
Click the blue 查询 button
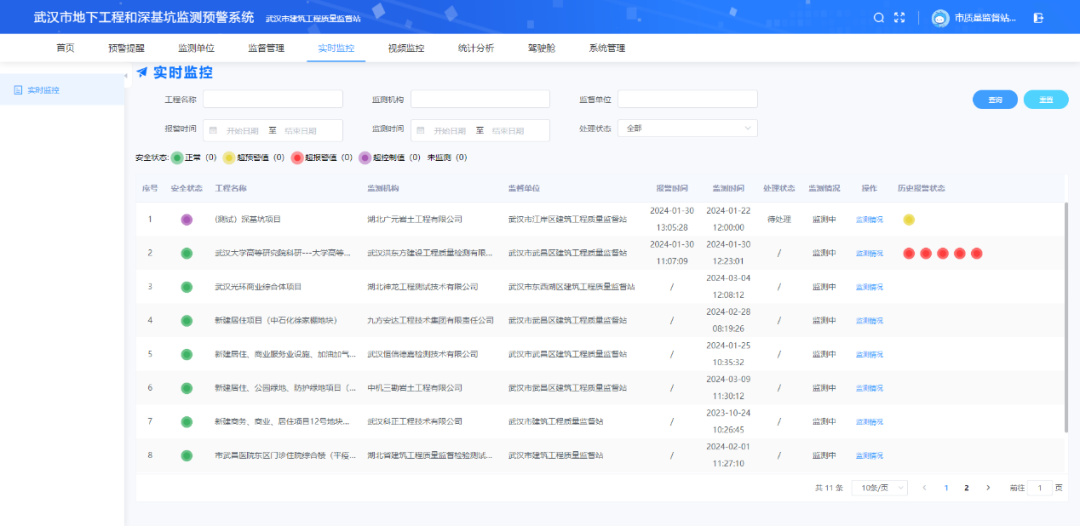(995, 99)
